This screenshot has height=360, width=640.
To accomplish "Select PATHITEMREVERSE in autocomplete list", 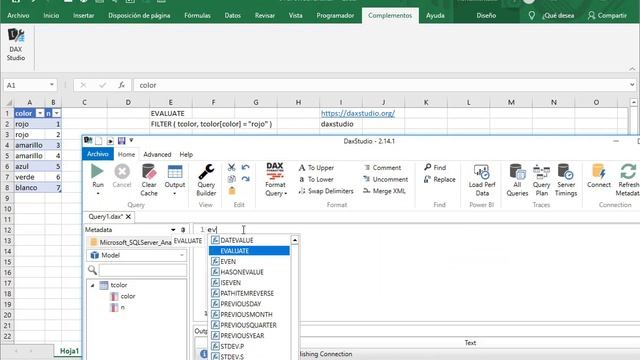I will (249, 293).
